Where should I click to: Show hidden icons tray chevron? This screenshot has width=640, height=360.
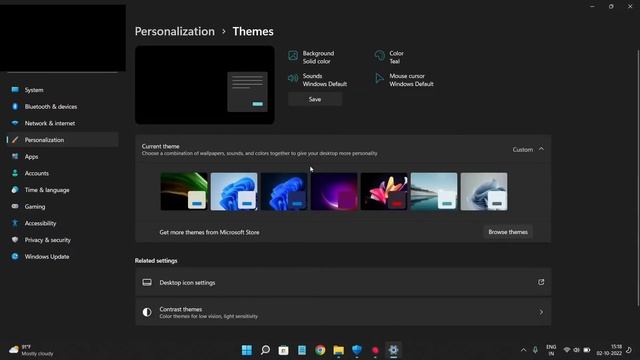point(523,350)
